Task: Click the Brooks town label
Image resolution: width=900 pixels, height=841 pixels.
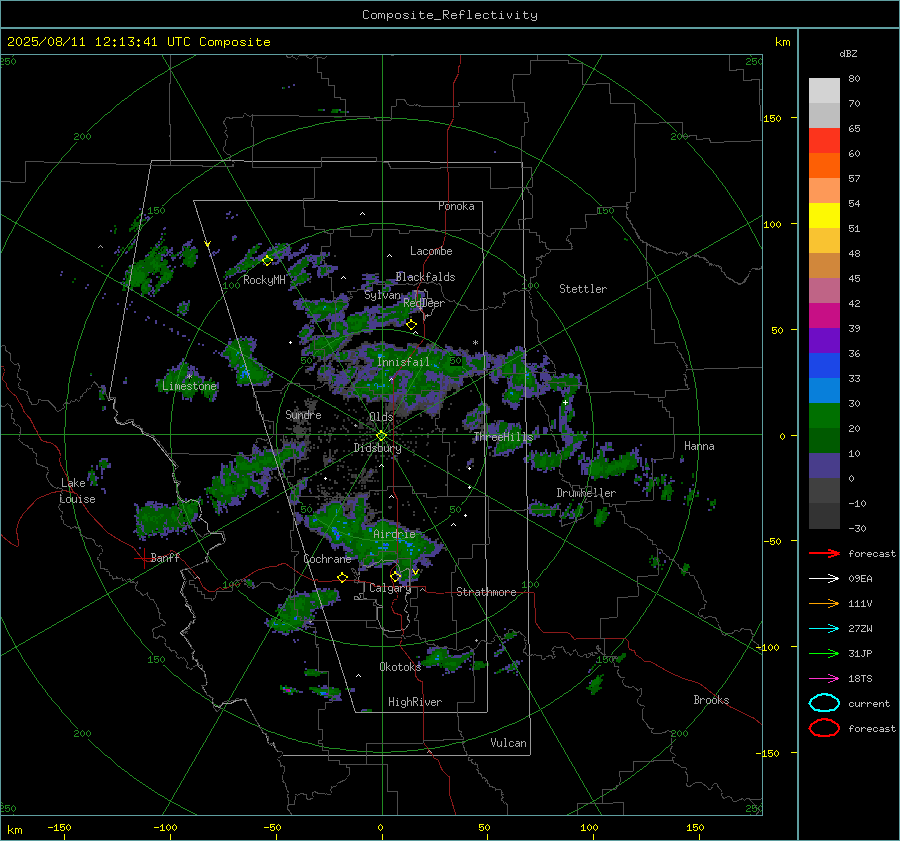Action: pos(711,700)
